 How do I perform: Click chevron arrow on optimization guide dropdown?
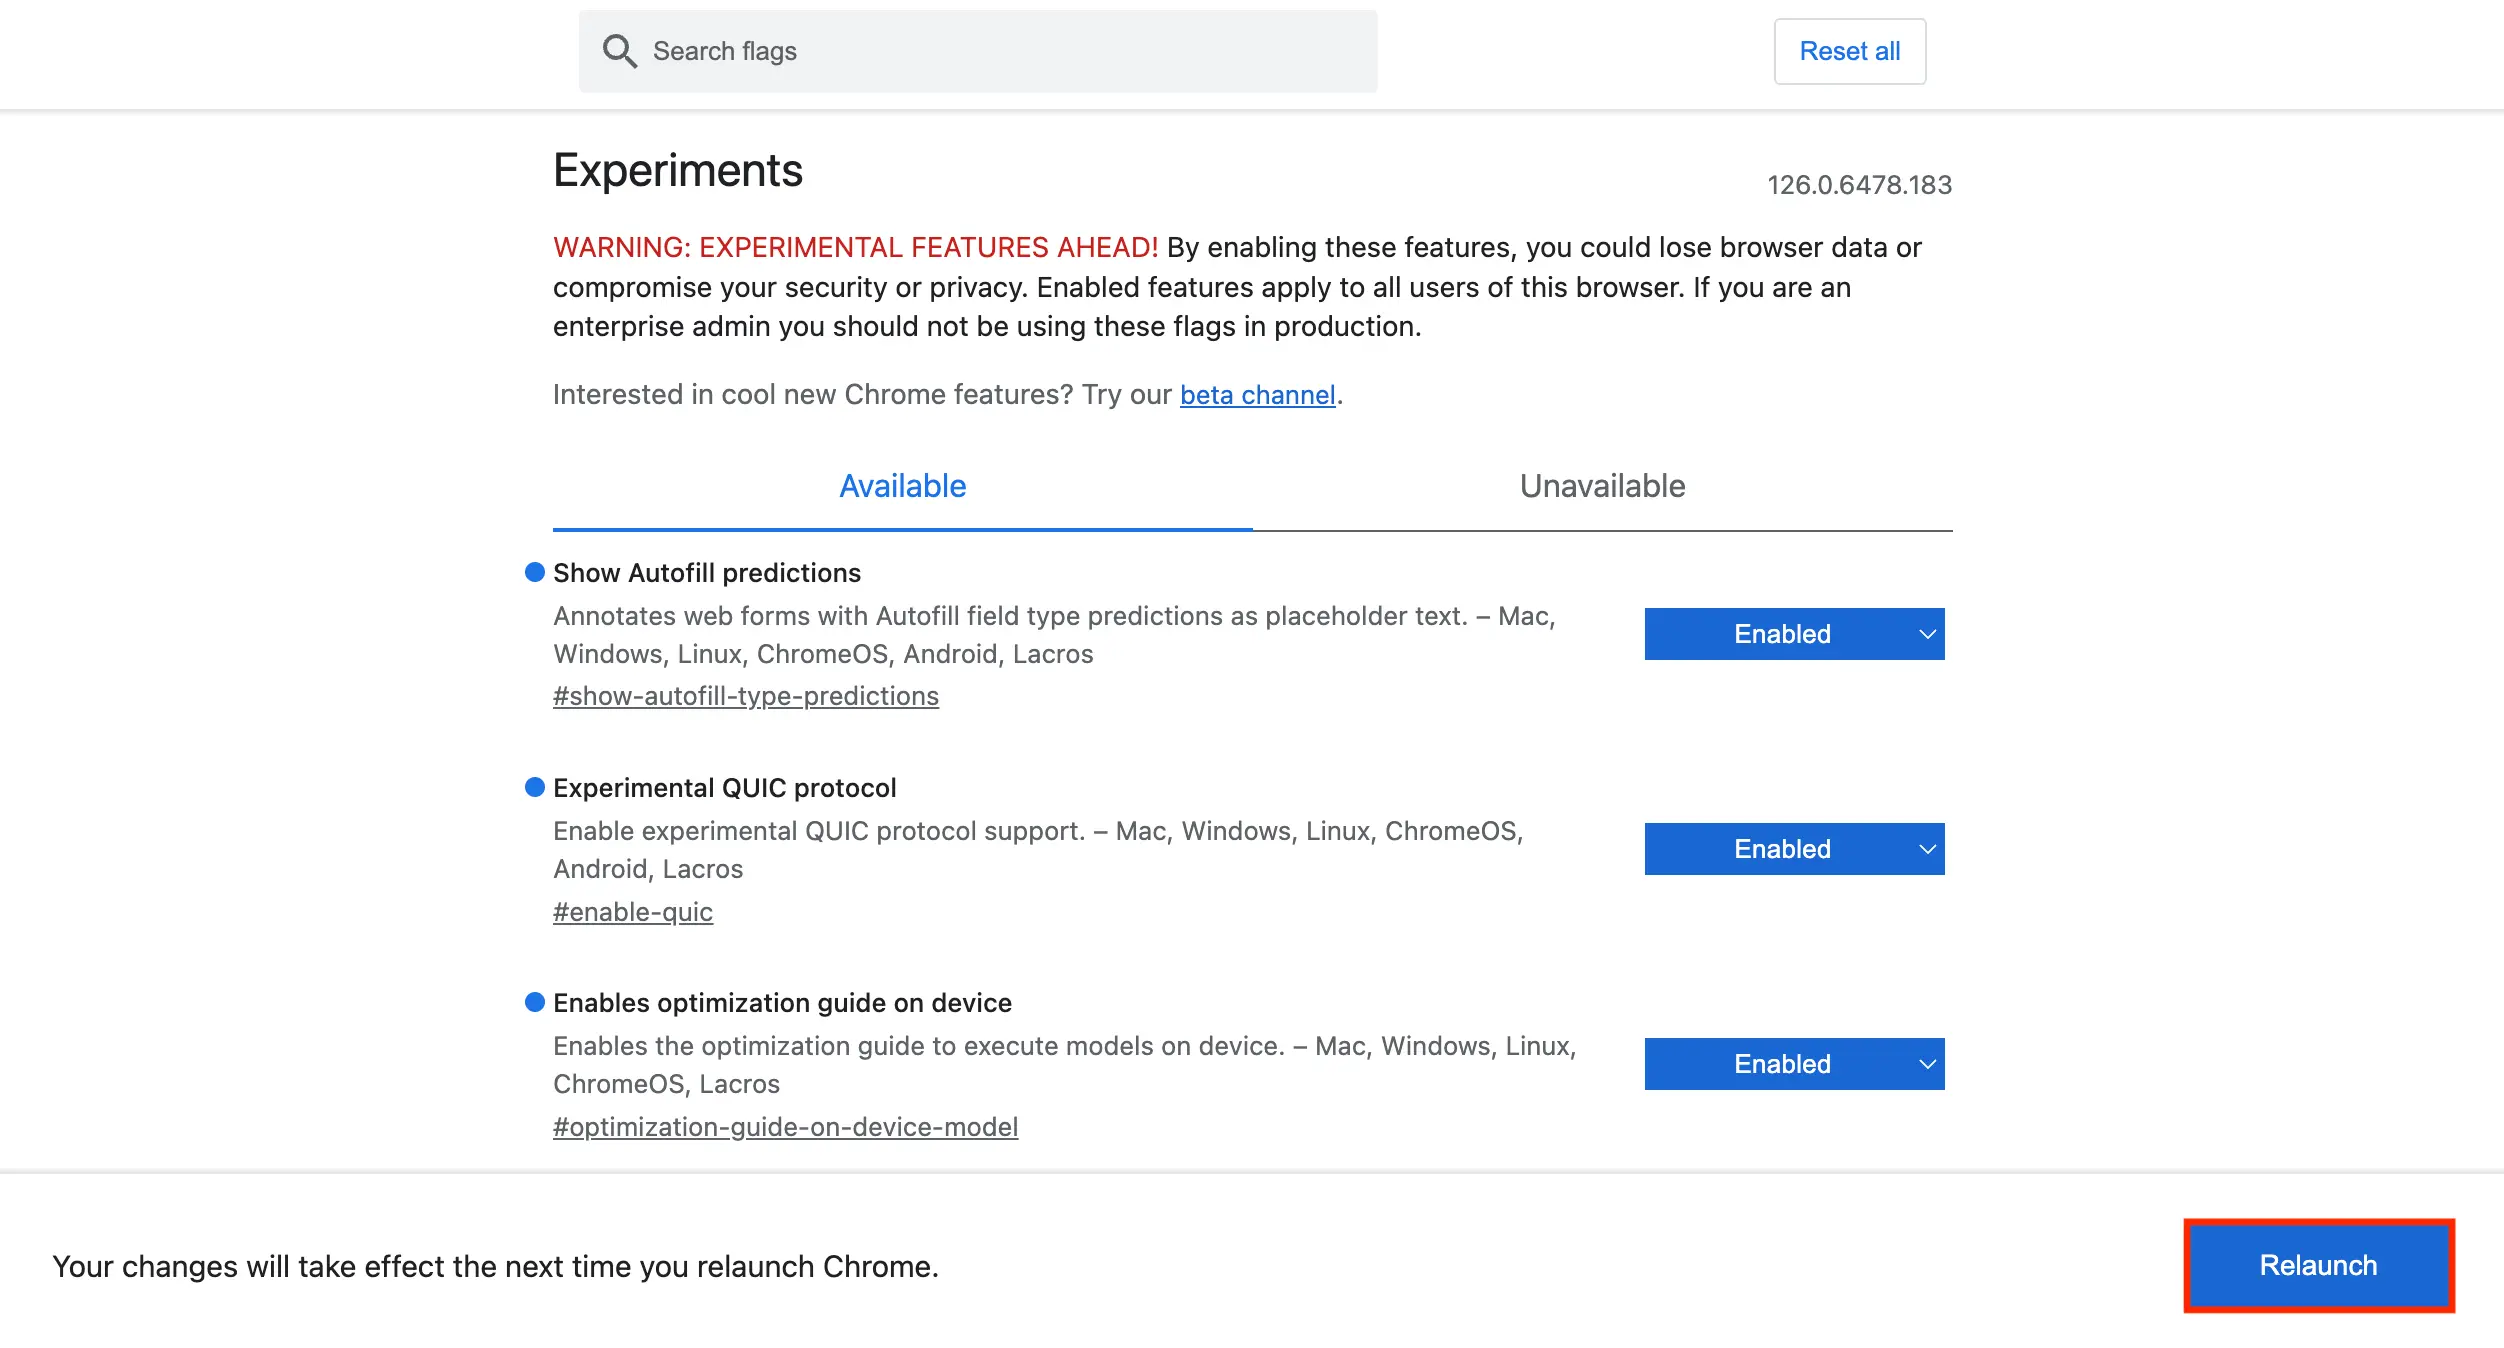tap(1927, 1064)
